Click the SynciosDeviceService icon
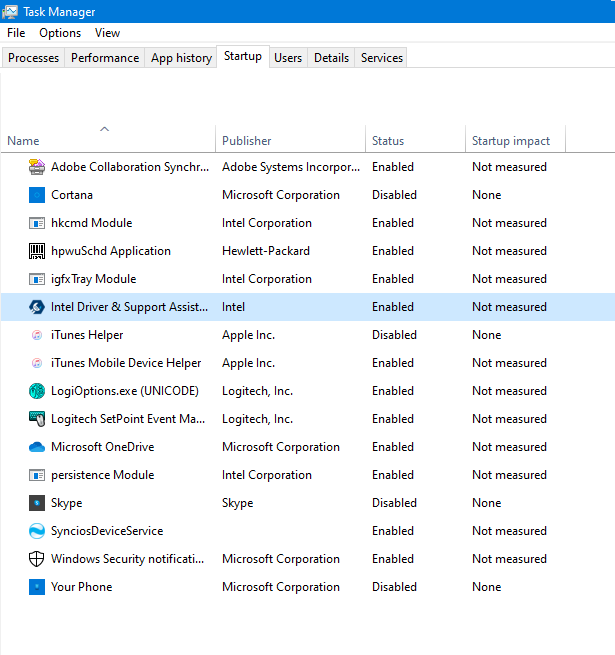615x655 pixels. [x=37, y=531]
